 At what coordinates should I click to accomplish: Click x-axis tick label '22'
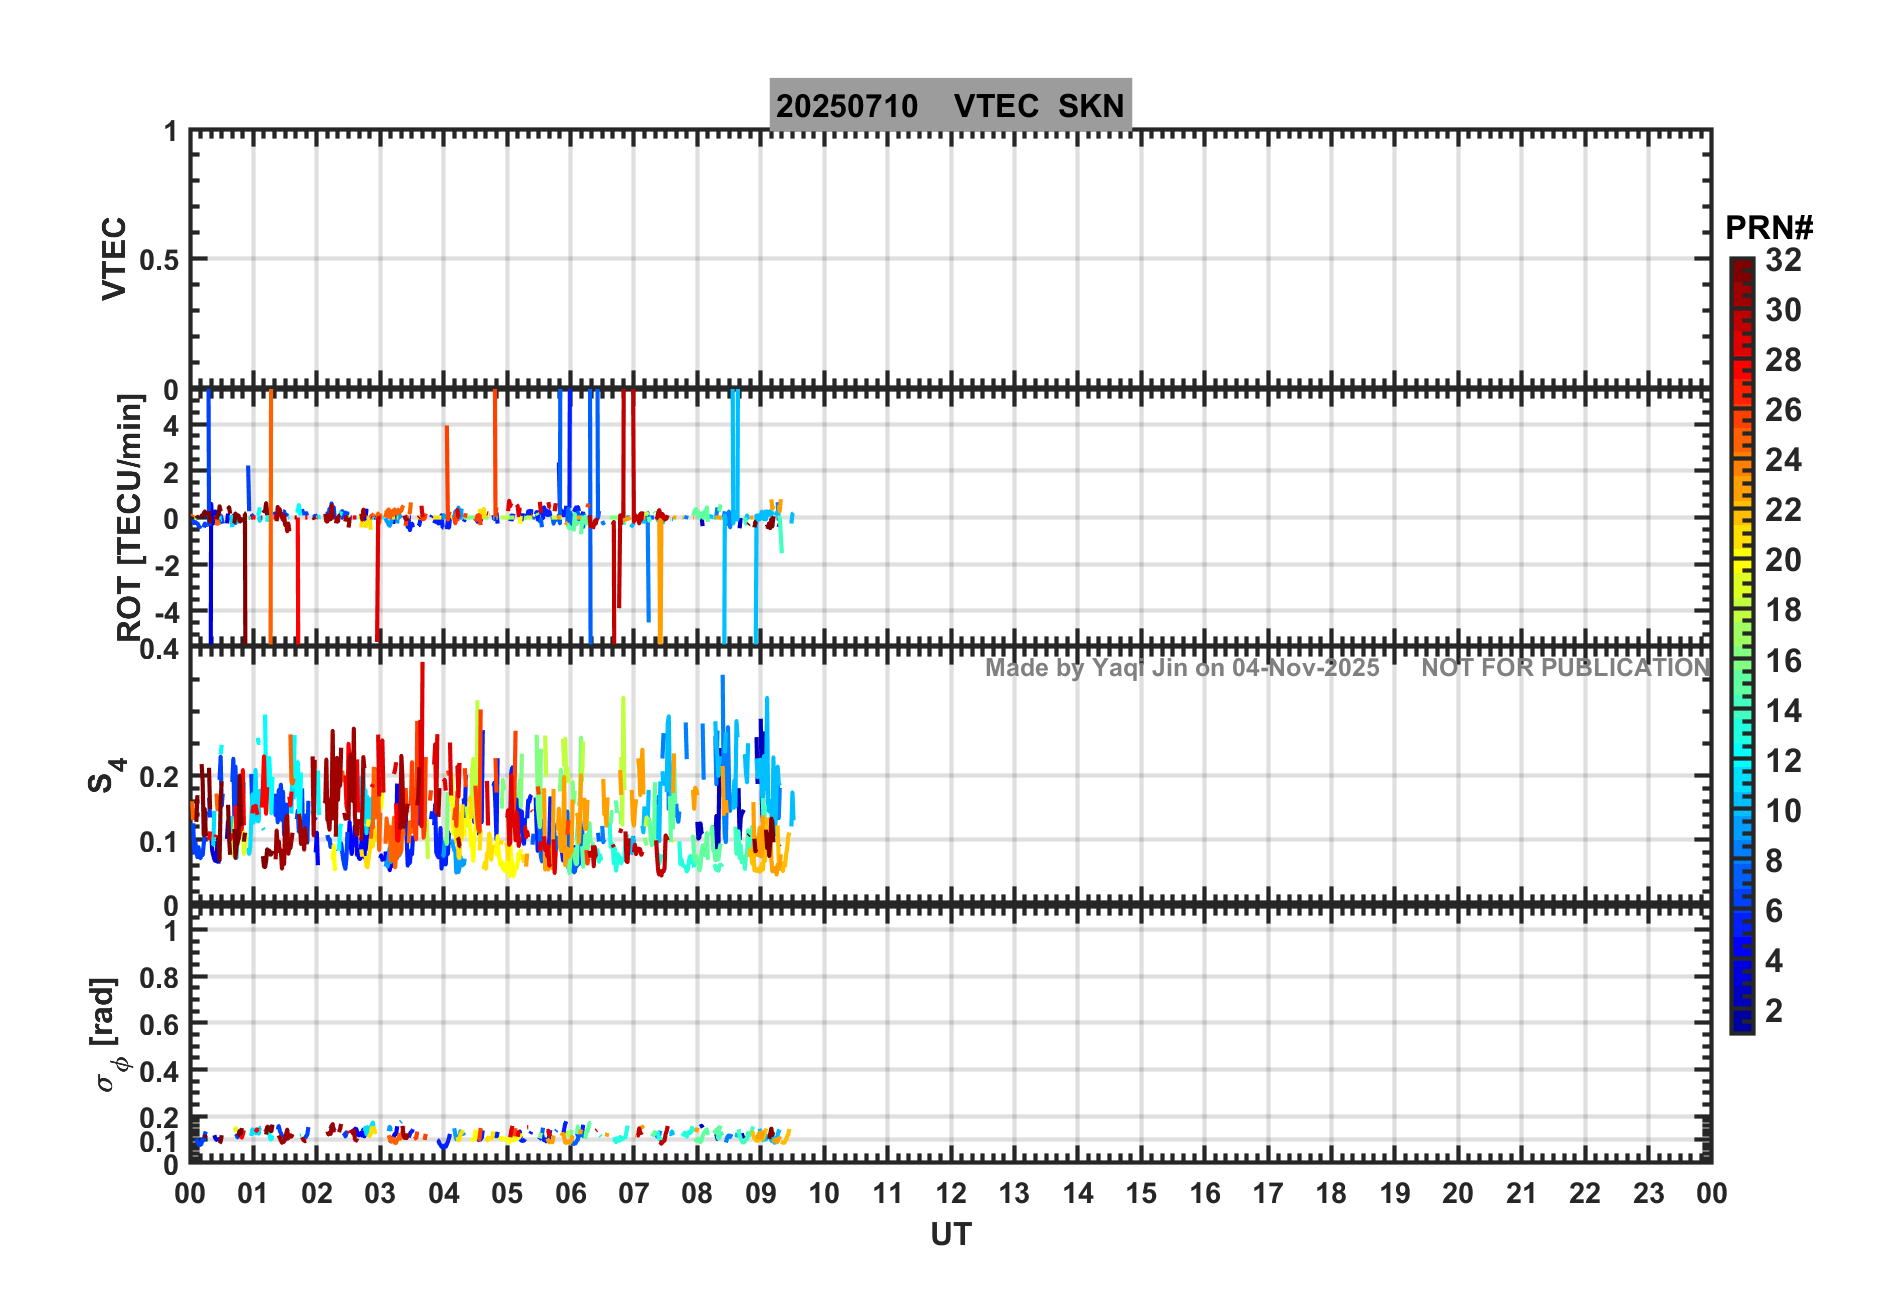click(x=1585, y=1193)
